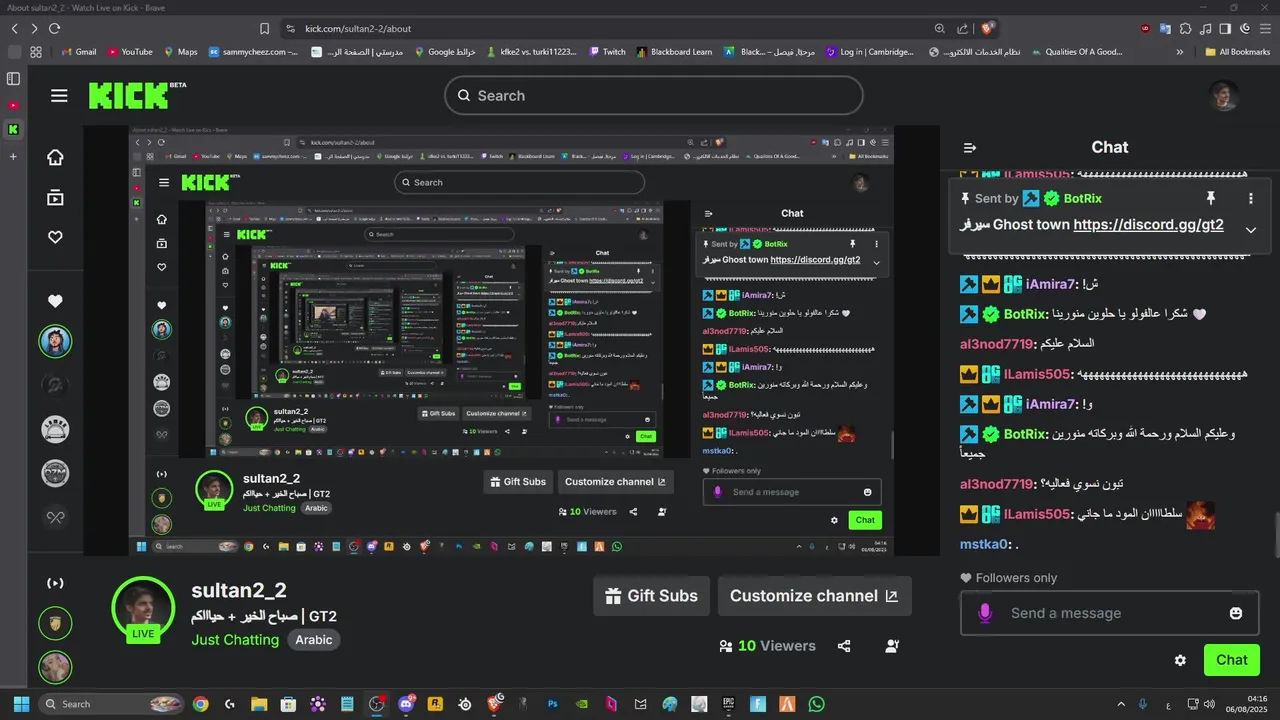Image resolution: width=1280 pixels, height=720 pixels.
Task: Toggle Brave vertical tabs sidebar panel icon
Action: pos(13,79)
